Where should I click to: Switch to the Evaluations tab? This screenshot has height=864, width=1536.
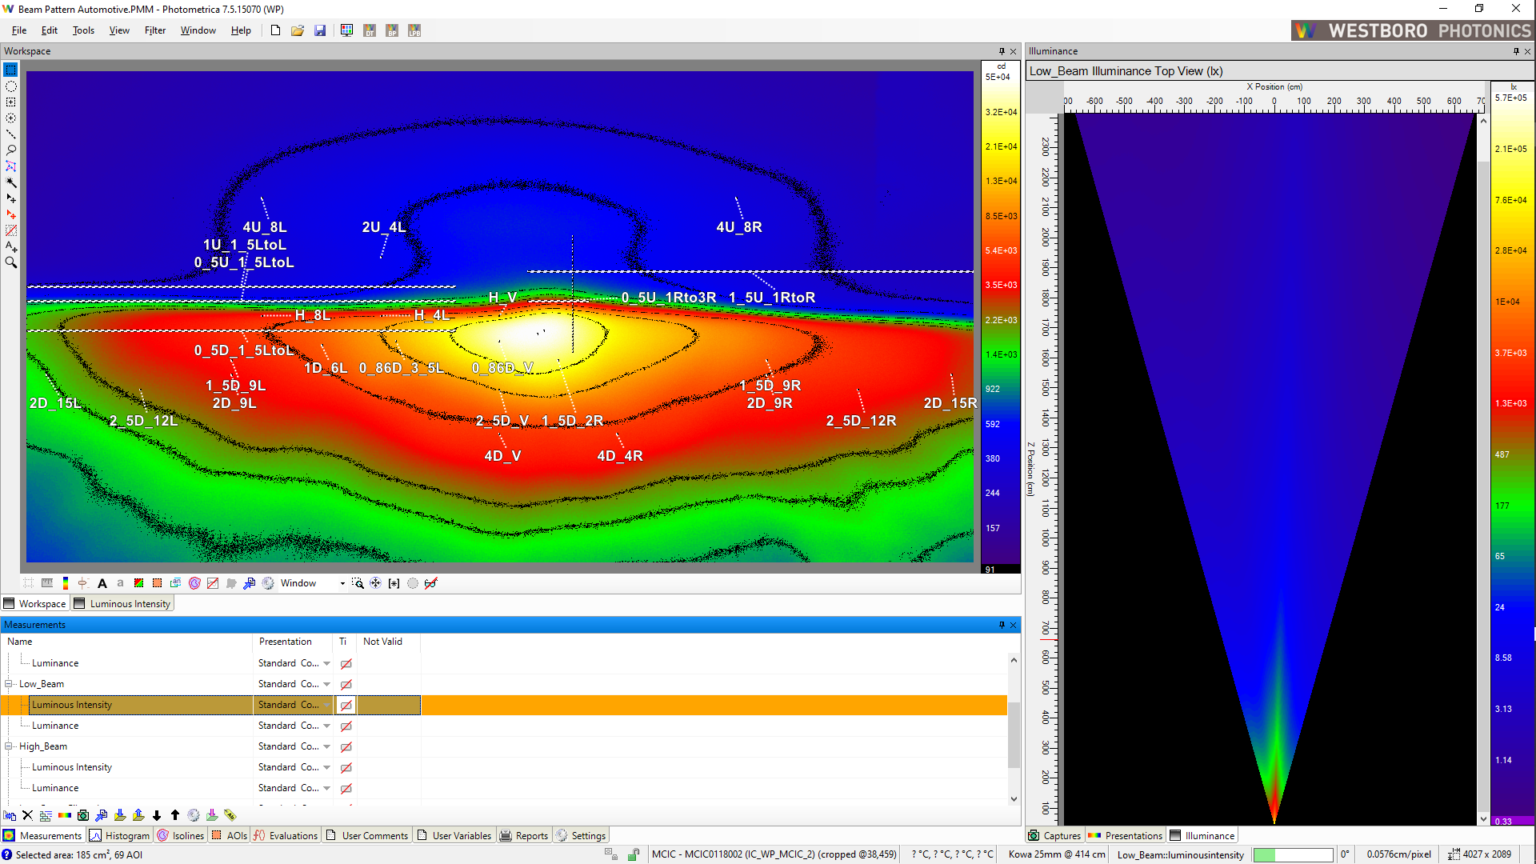[x=285, y=836]
